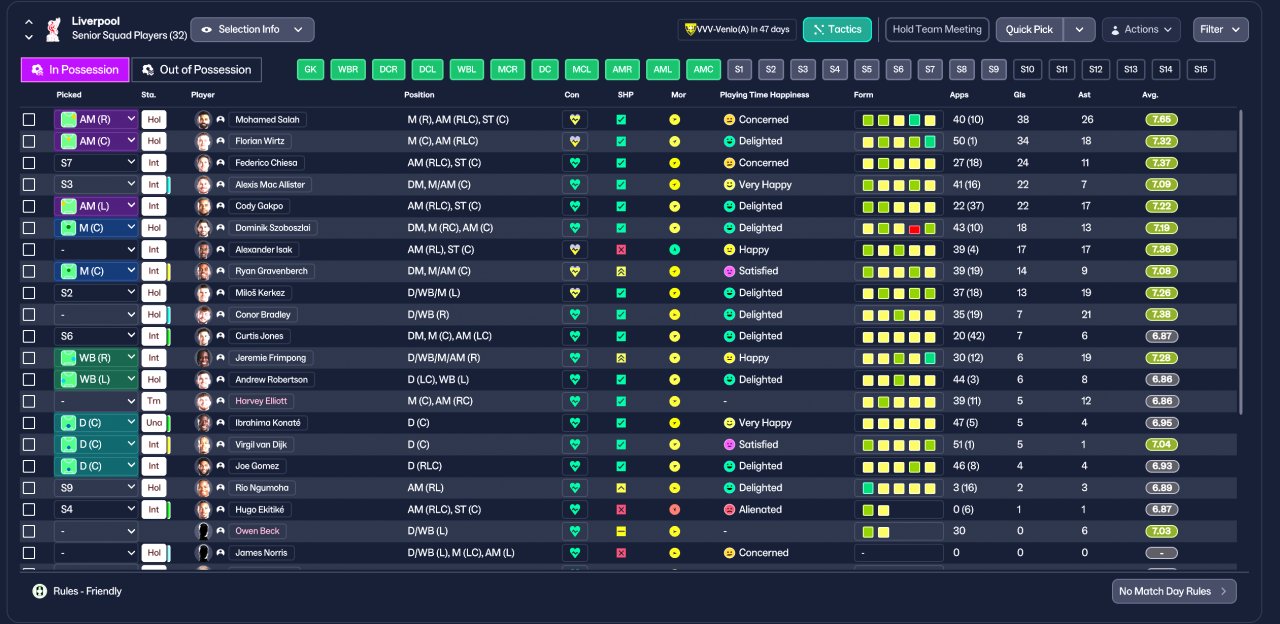The width and height of the screenshot is (1280, 624).
Task: Tick the checkbox for Andrew Robertson
Action: tap(29, 379)
